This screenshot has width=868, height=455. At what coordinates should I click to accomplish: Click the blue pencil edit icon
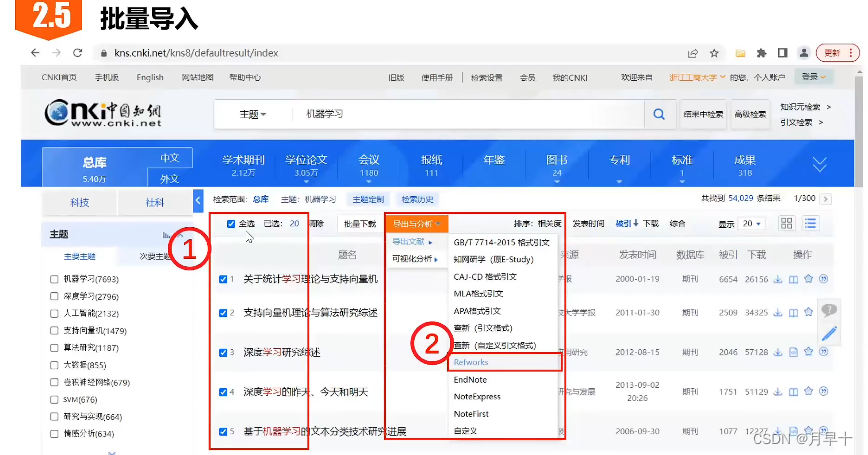pos(829,334)
